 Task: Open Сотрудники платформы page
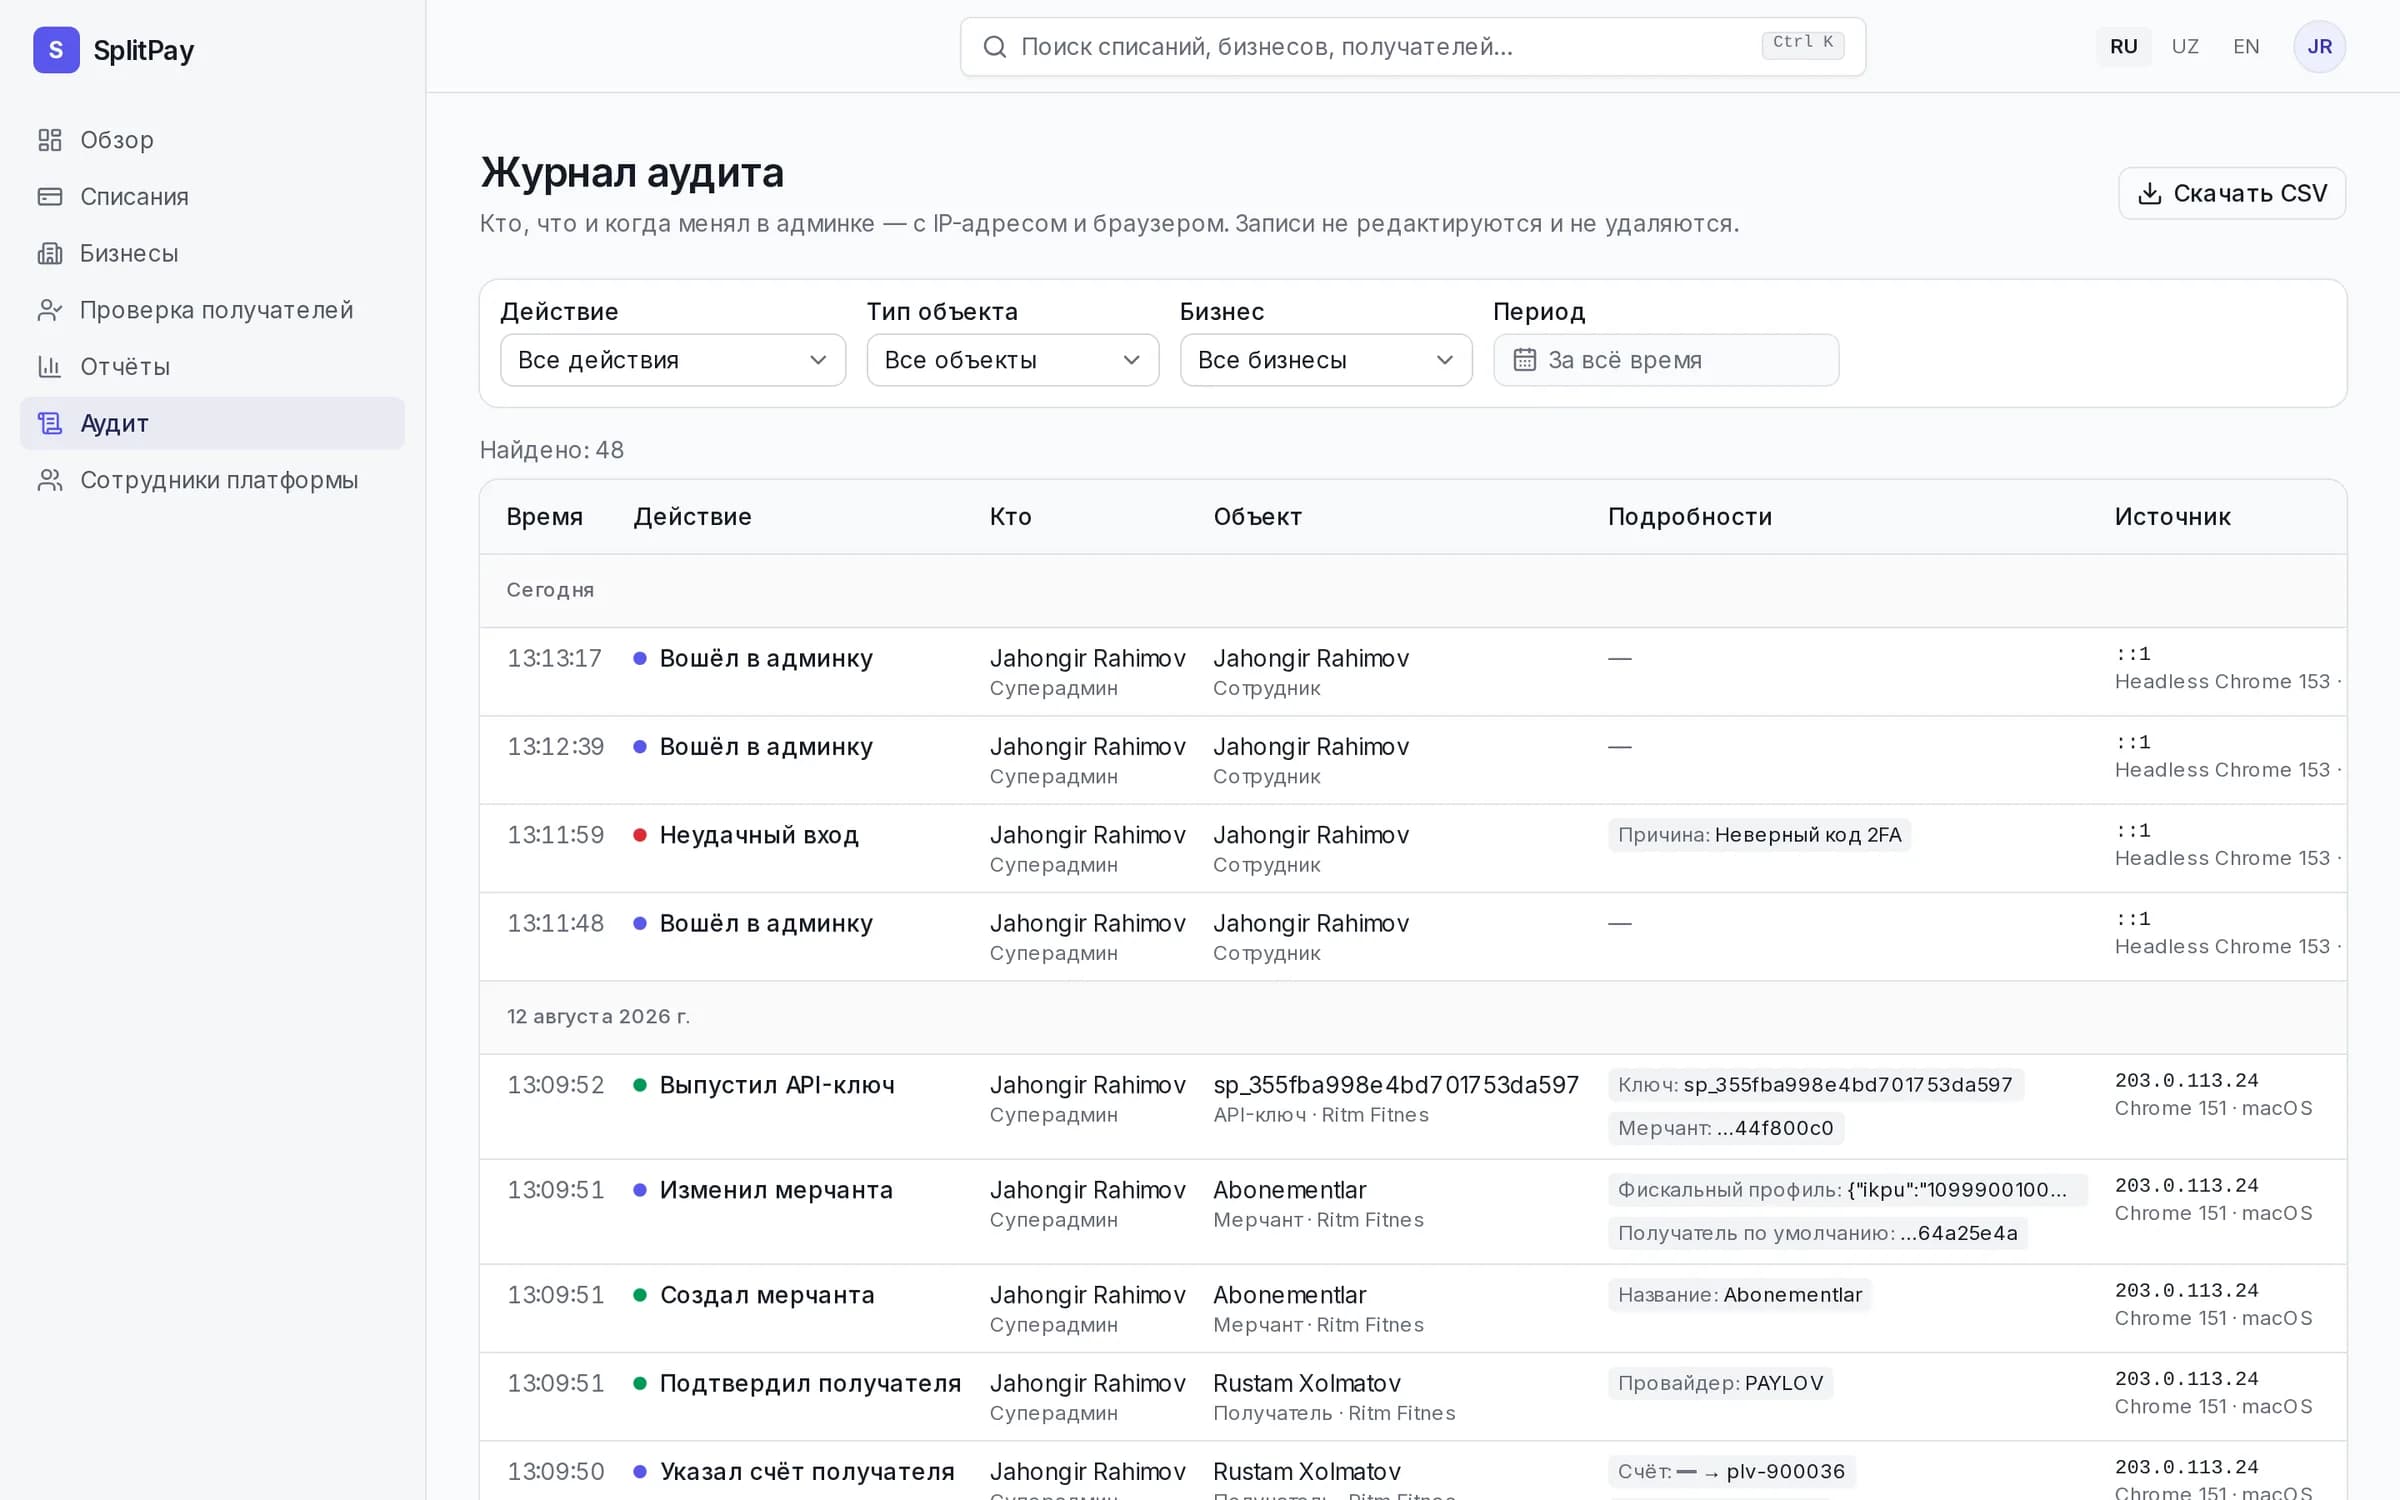(212, 480)
